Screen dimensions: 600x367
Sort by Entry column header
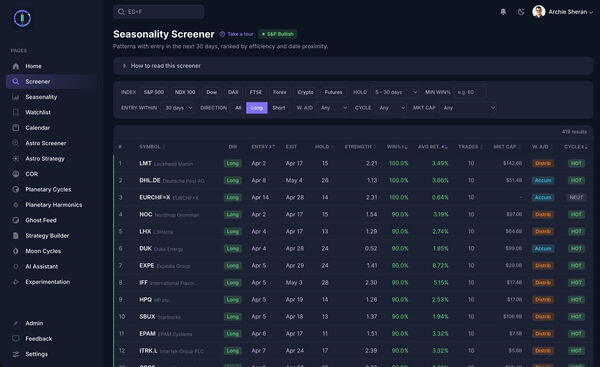tap(262, 147)
